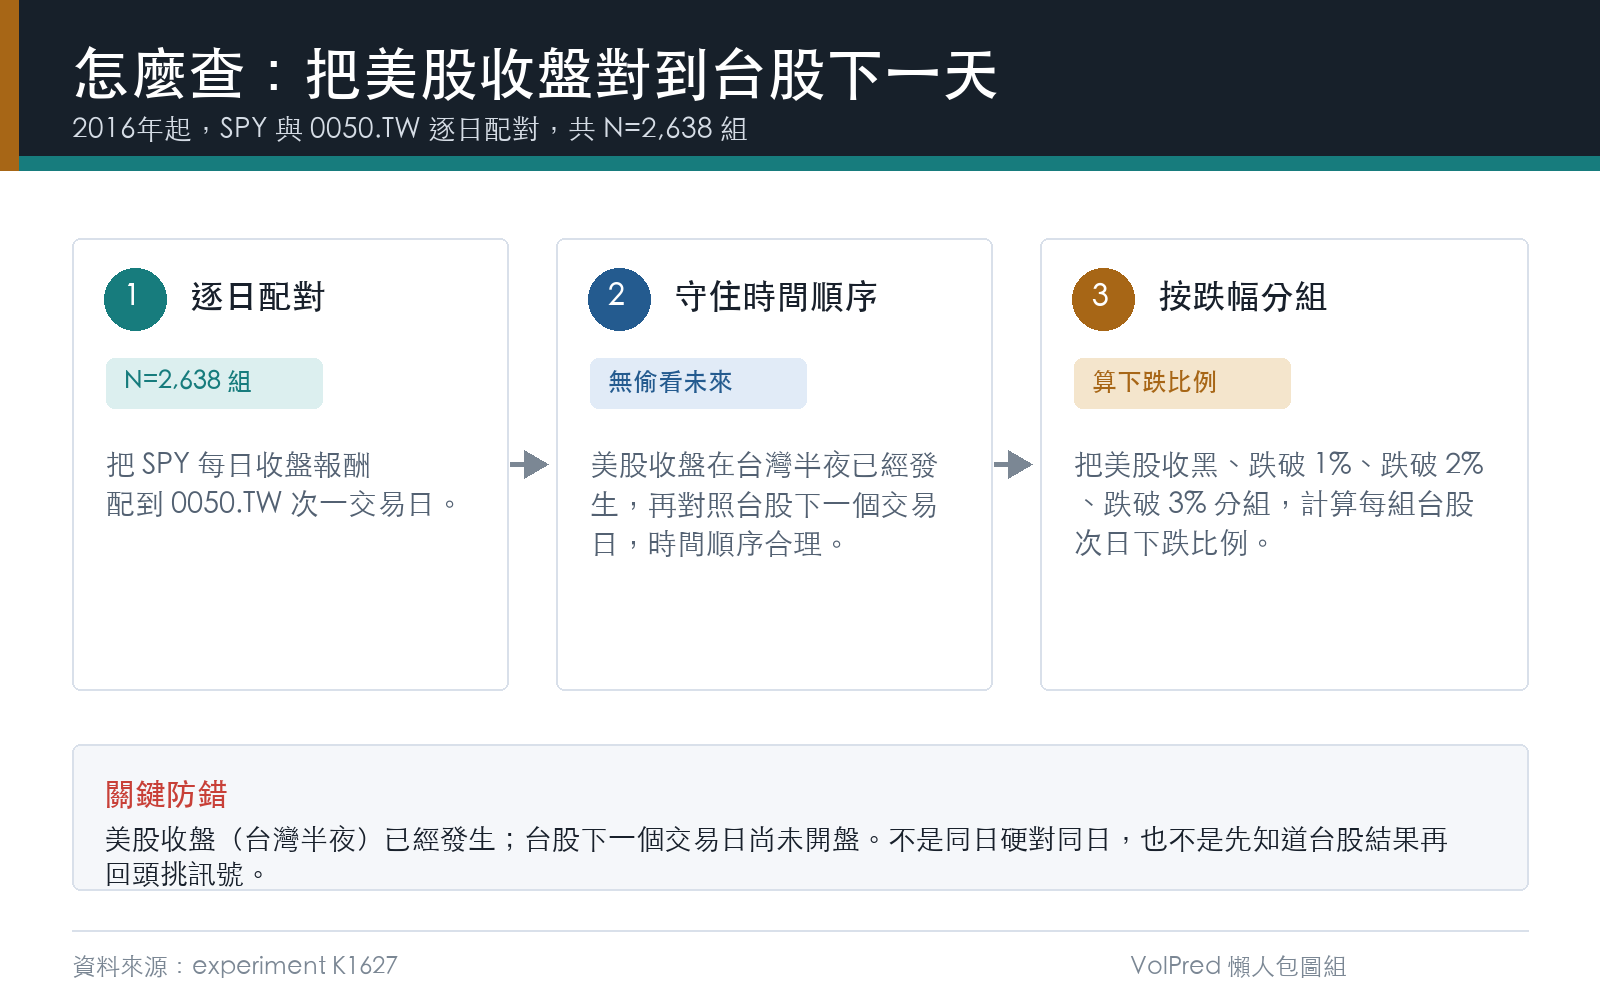Screen dimensions: 1600x1000
Task: Click the heading 守住時間順序
Action: pos(776,297)
